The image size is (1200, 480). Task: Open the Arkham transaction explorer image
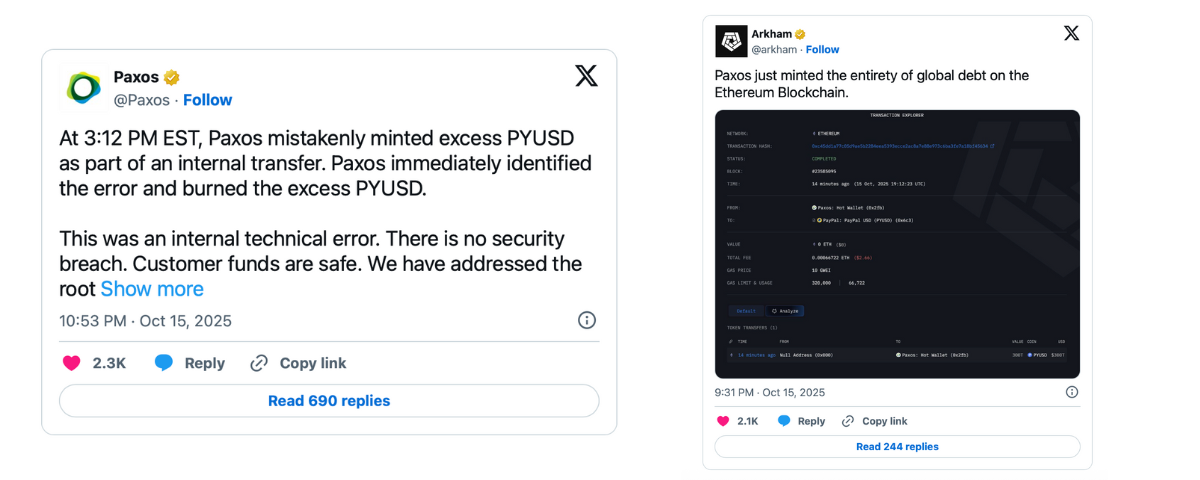[x=897, y=243]
